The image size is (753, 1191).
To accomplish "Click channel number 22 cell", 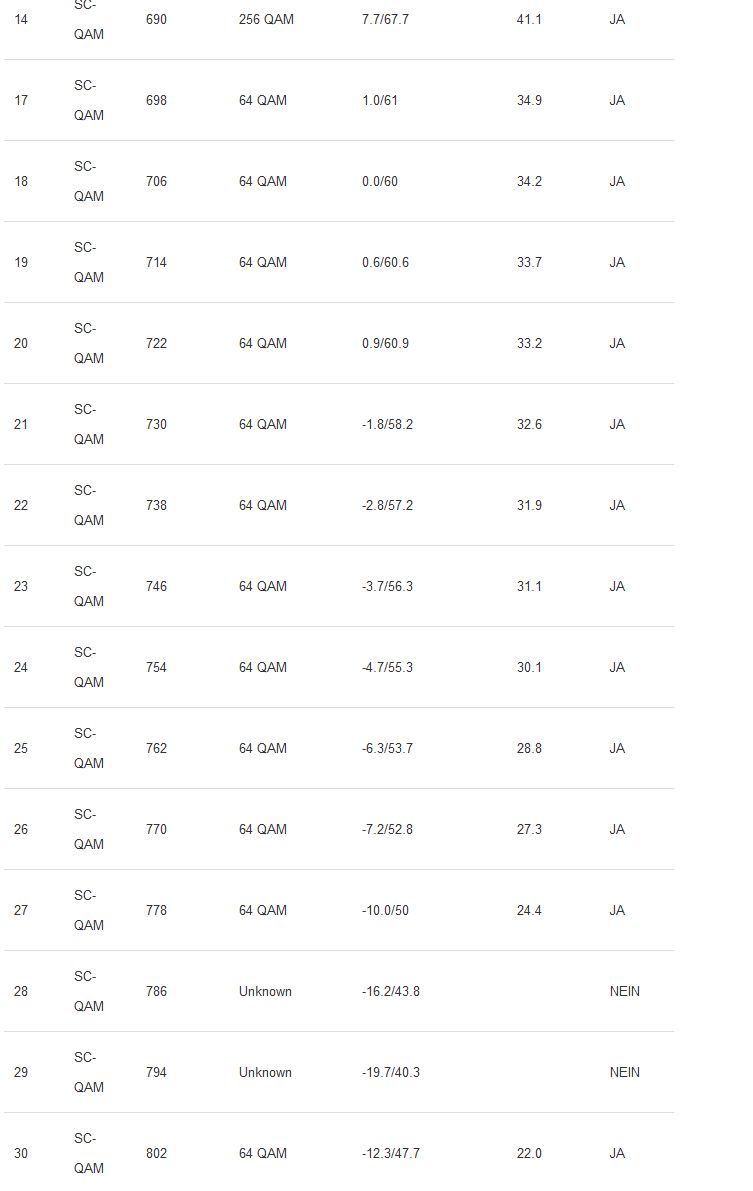I will (x=21, y=505).
